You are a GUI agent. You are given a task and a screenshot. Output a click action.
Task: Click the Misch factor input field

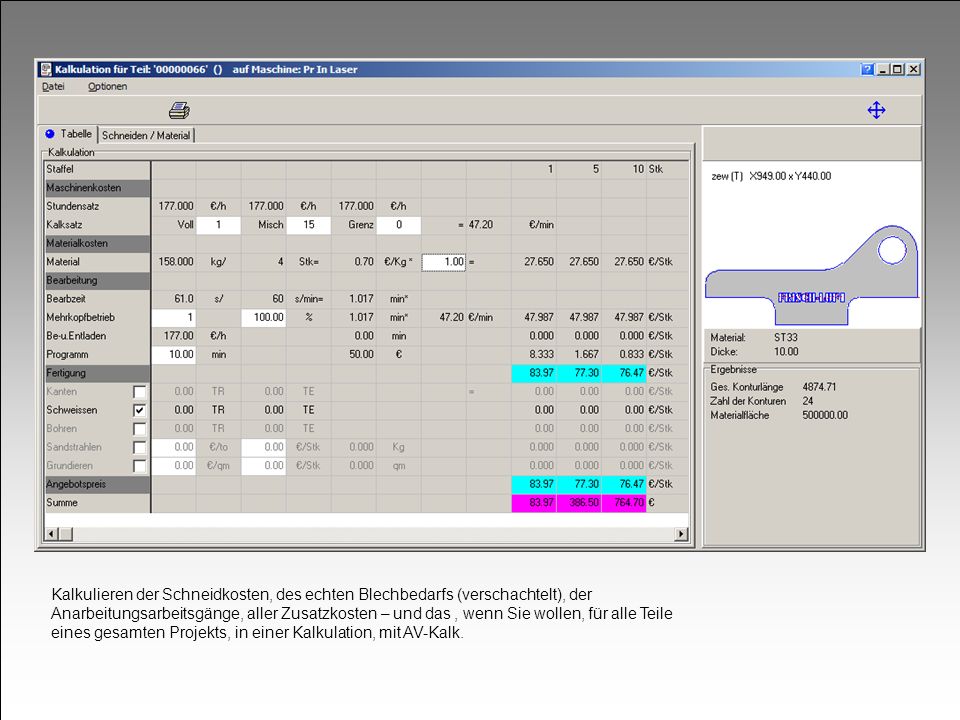coord(309,225)
